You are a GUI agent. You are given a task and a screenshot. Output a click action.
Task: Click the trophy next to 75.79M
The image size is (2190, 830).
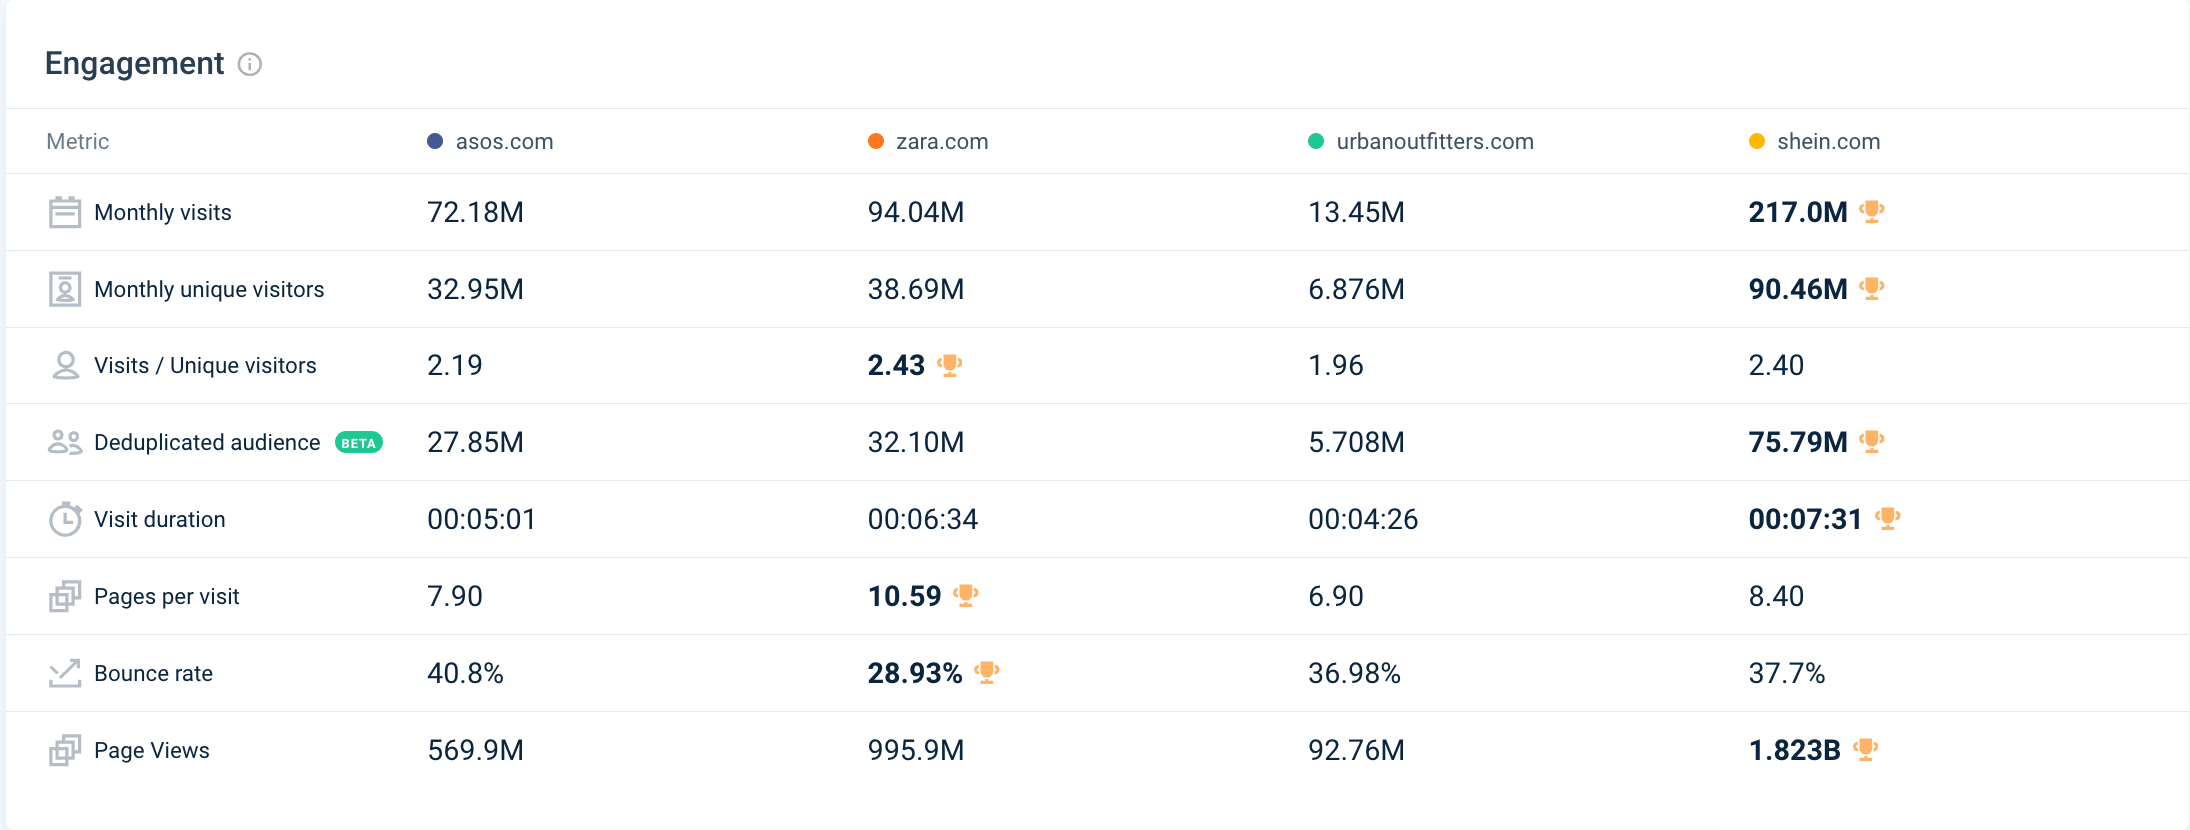[1872, 441]
